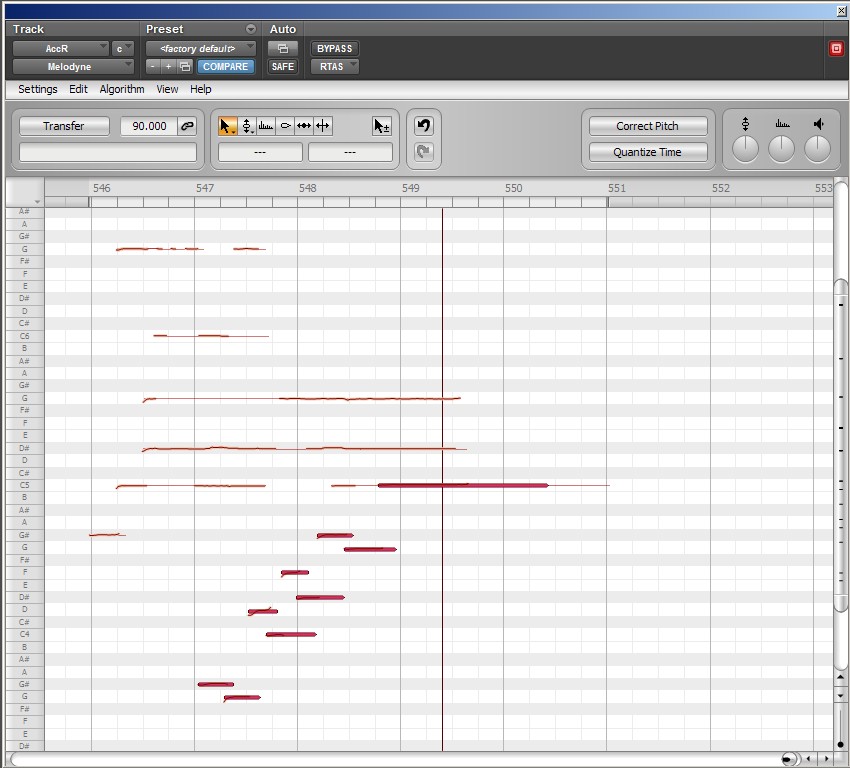Click the volume knob under speaker icon

(818, 149)
